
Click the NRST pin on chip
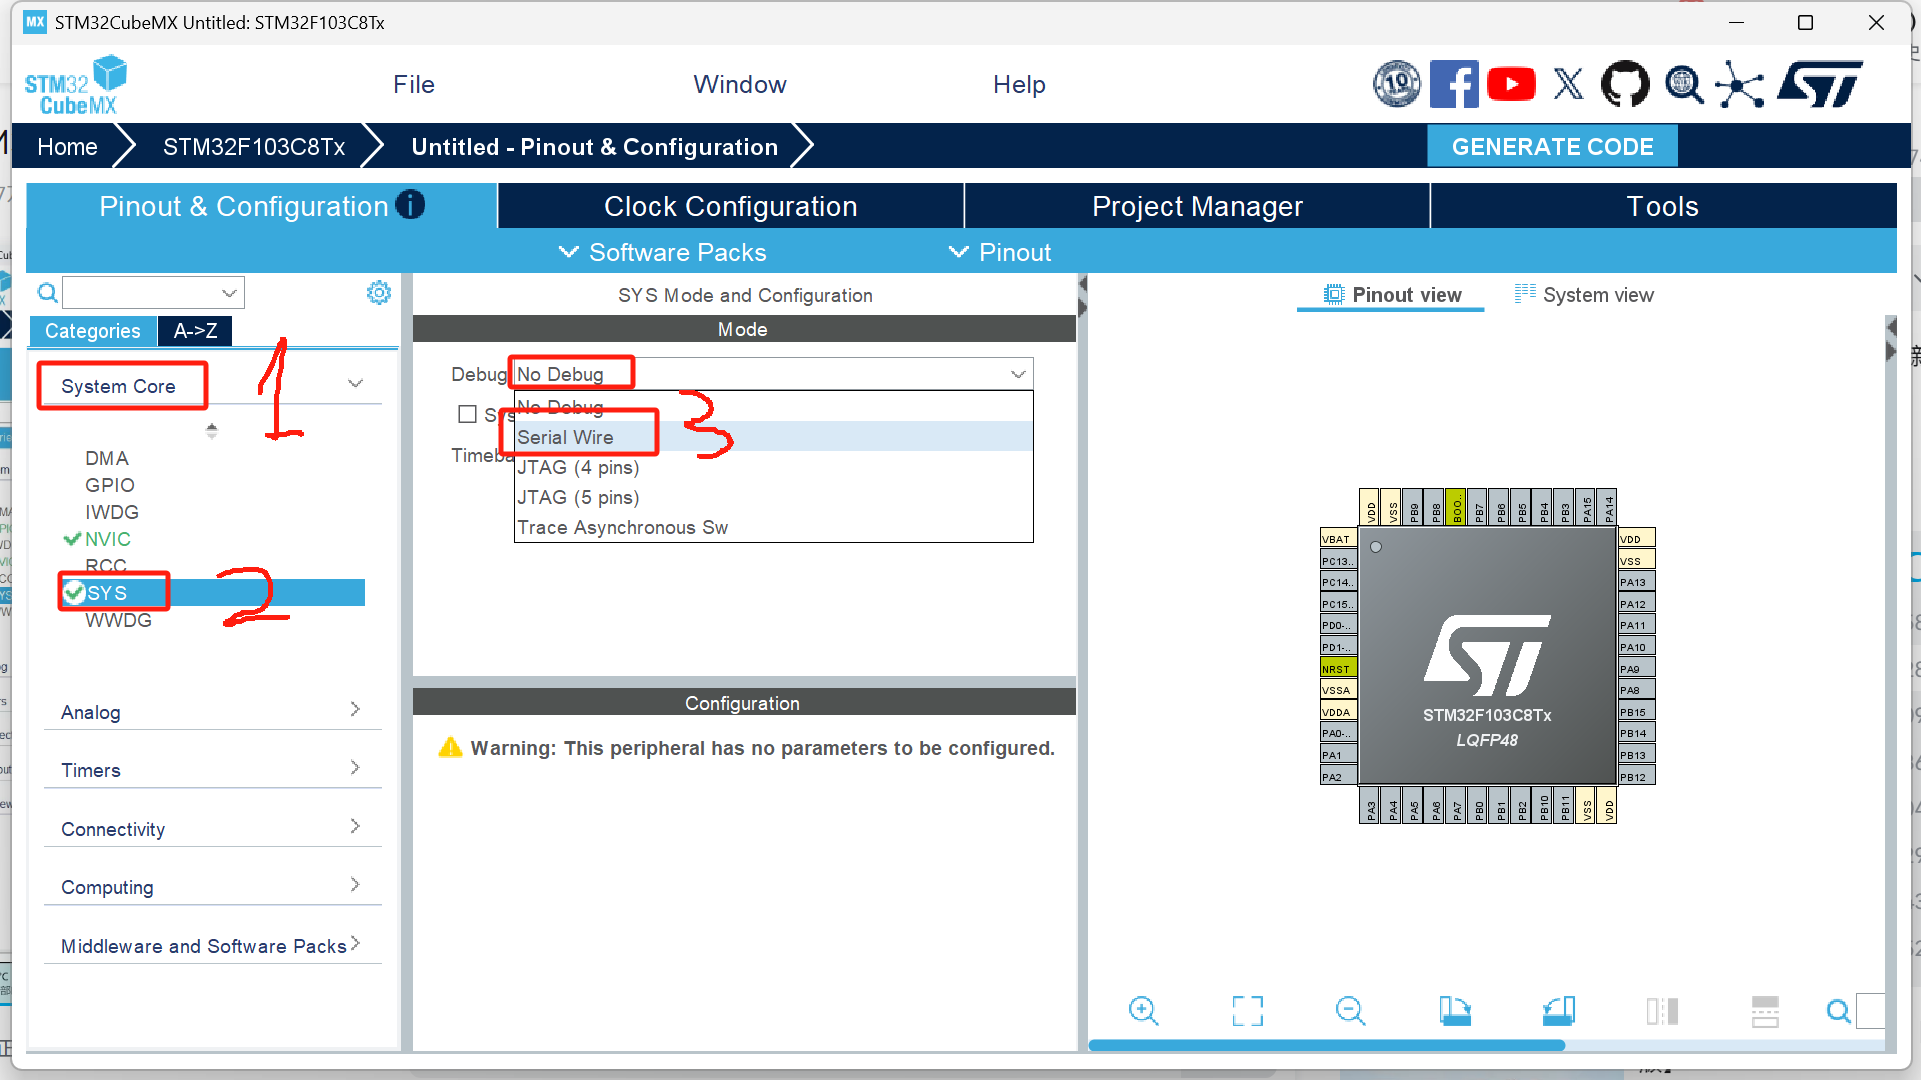(x=1337, y=669)
